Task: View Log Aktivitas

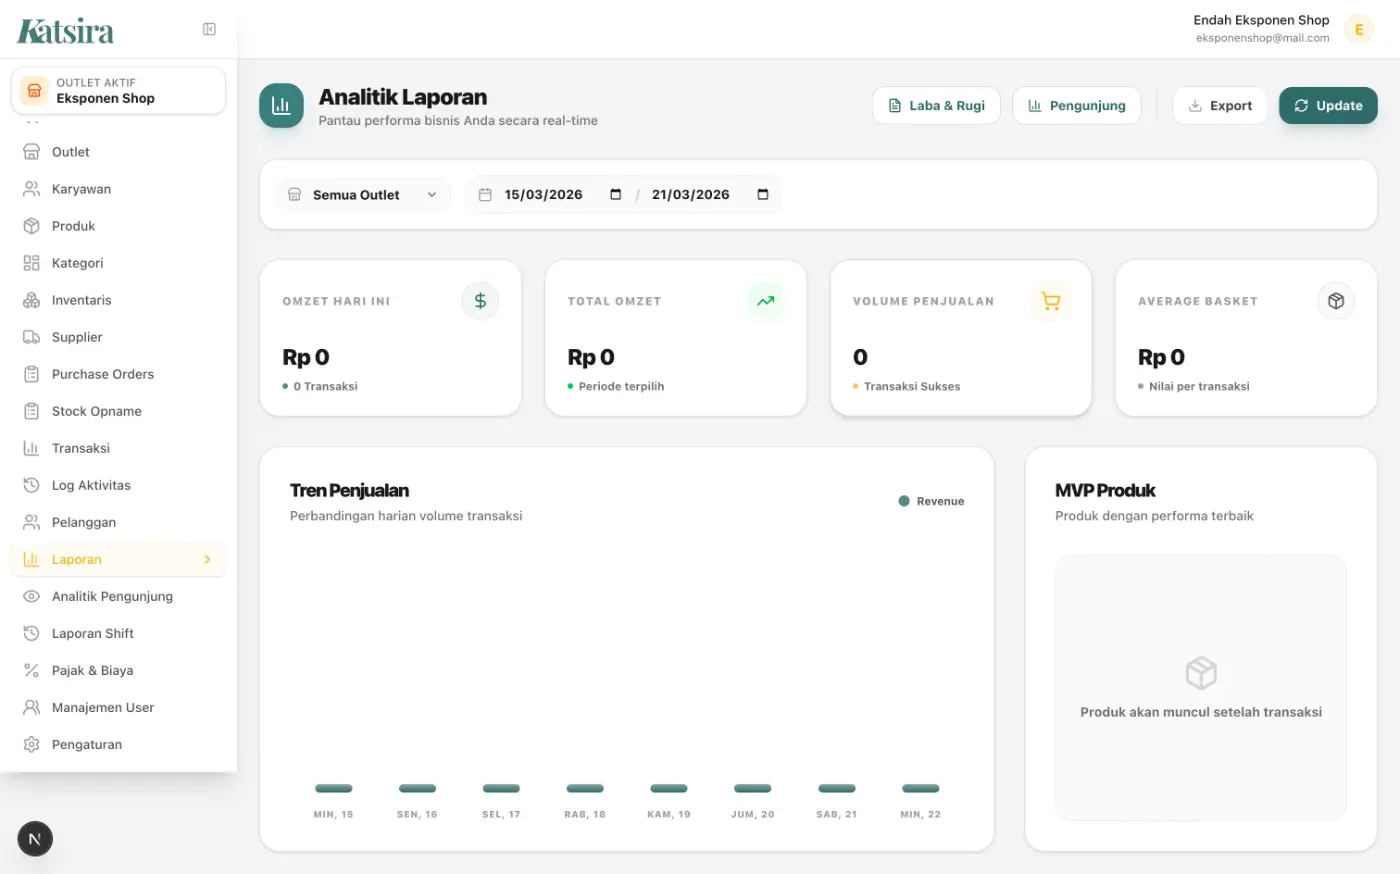Action: pyautogui.click(x=118, y=485)
